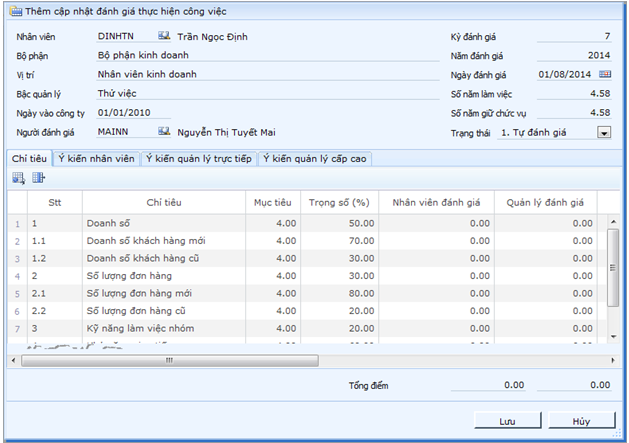Click the delete row icon above grid
629x443 pixels.
point(39,178)
